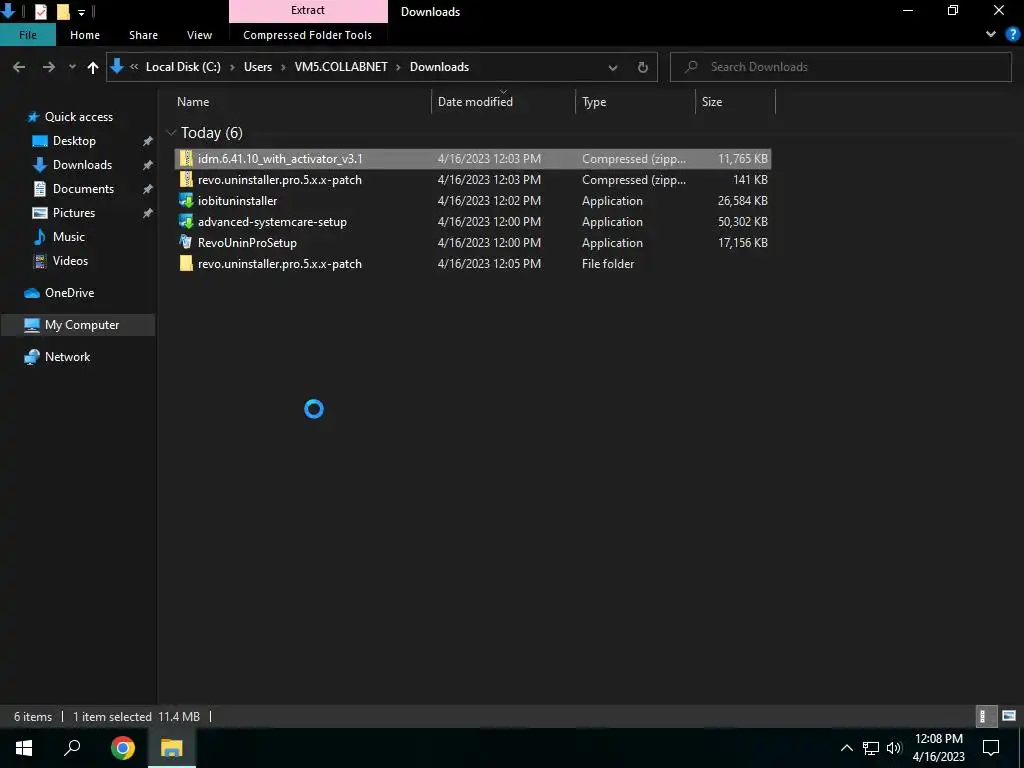Switch to the Home ribbon tab
Image resolution: width=1024 pixels, height=768 pixels.
click(85, 35)
